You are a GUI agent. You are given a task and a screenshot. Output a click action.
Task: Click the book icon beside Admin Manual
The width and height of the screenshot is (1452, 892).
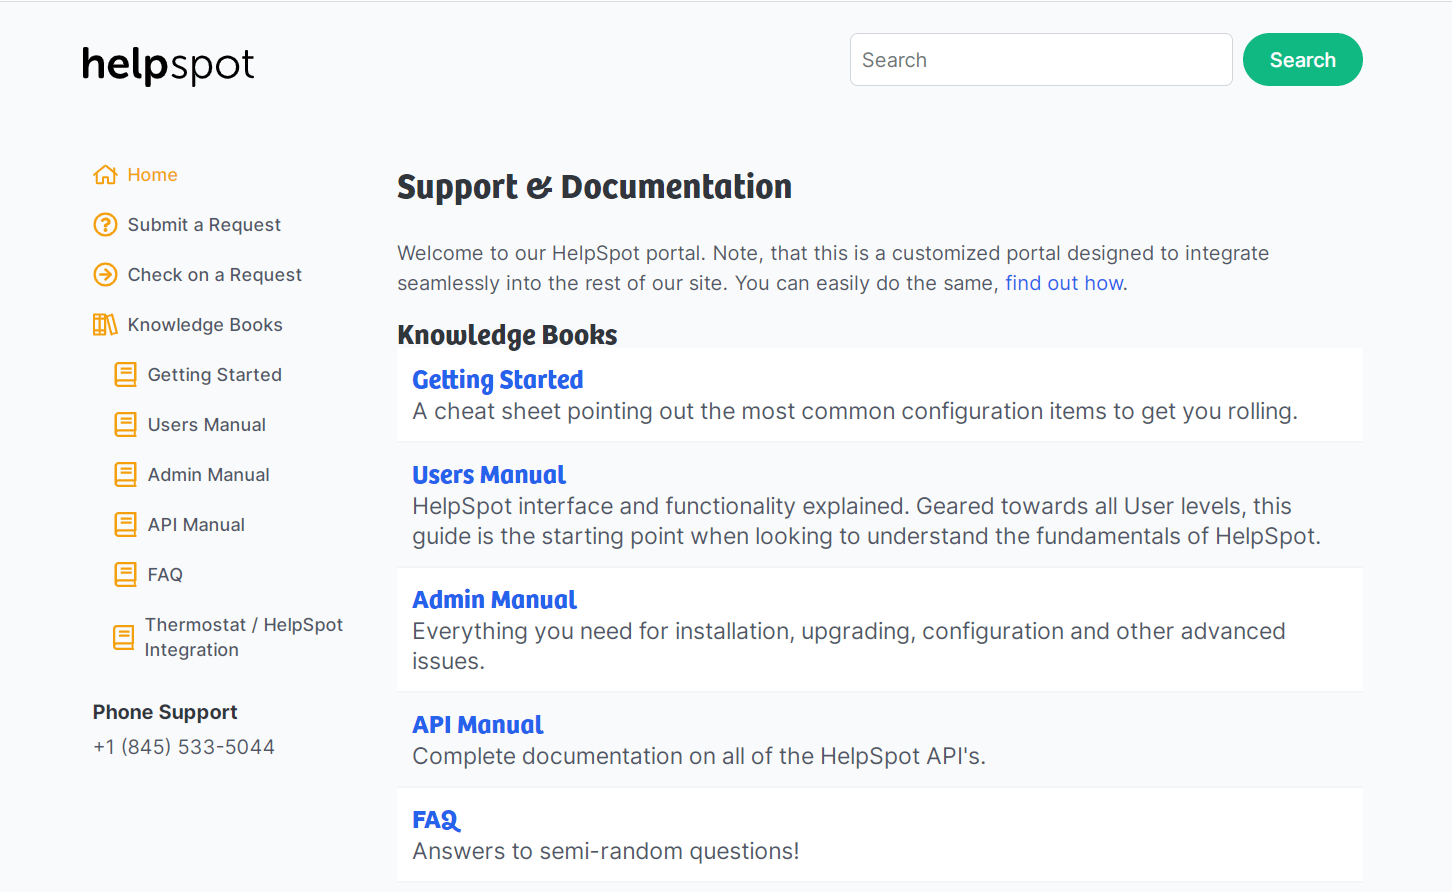125,475
